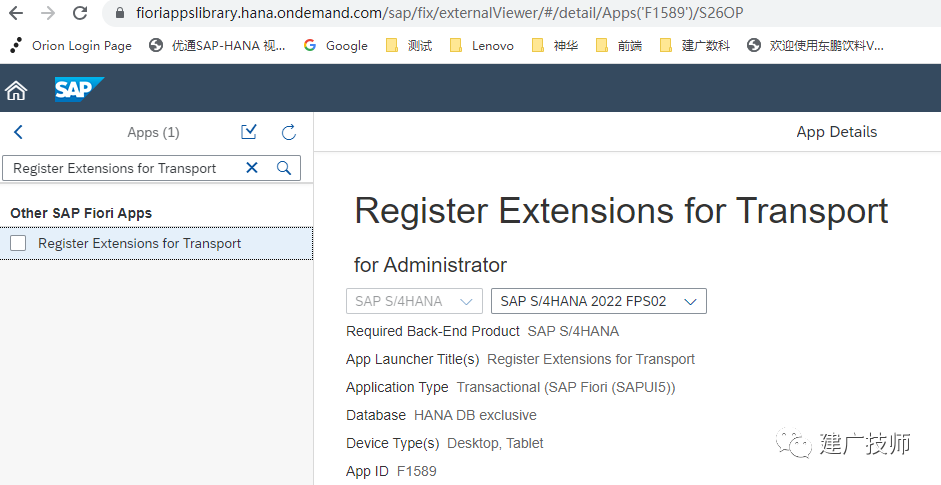Check the Register Extensions for Transport checkbox
Viewport: 941px width, 485px height.
(18, 243)
